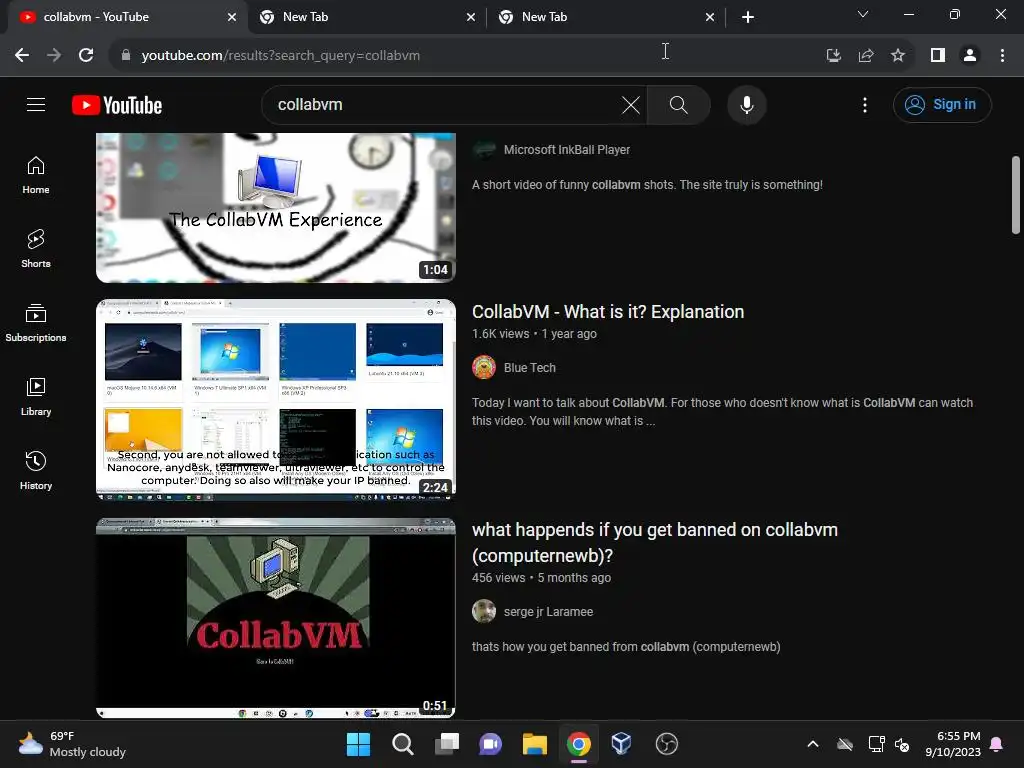Open the Windows Start menu
Image resolution: width=1024 pixels, height=768 pixels.
358,744
